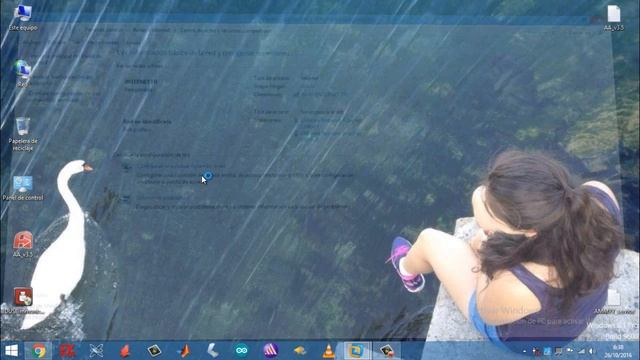
Task: Show hidden system tray icons arrow
Action: (525, 351)
